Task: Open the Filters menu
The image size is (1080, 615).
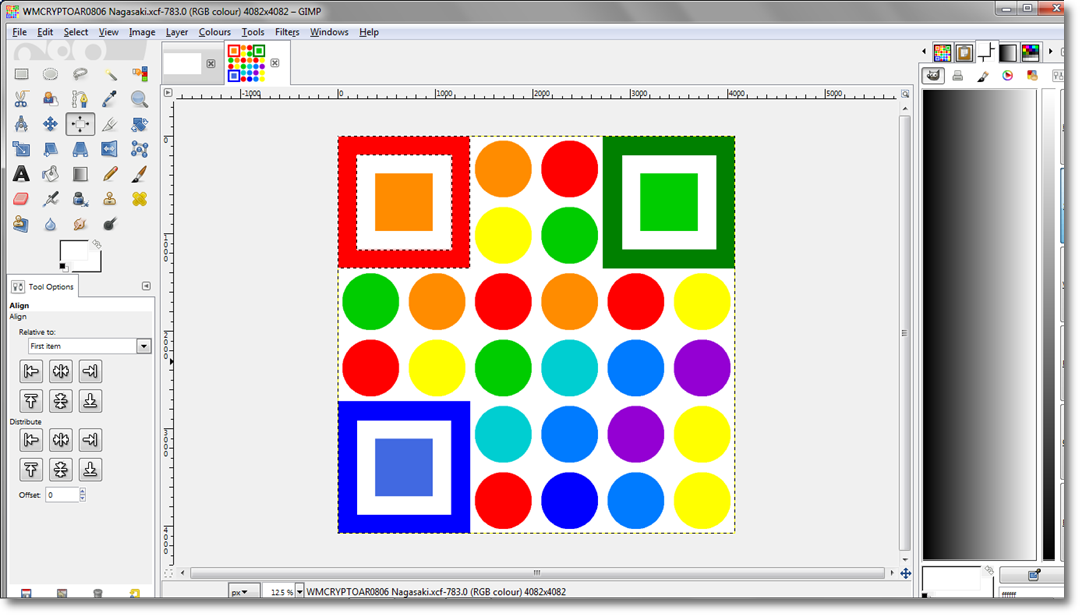Action: 287,32
